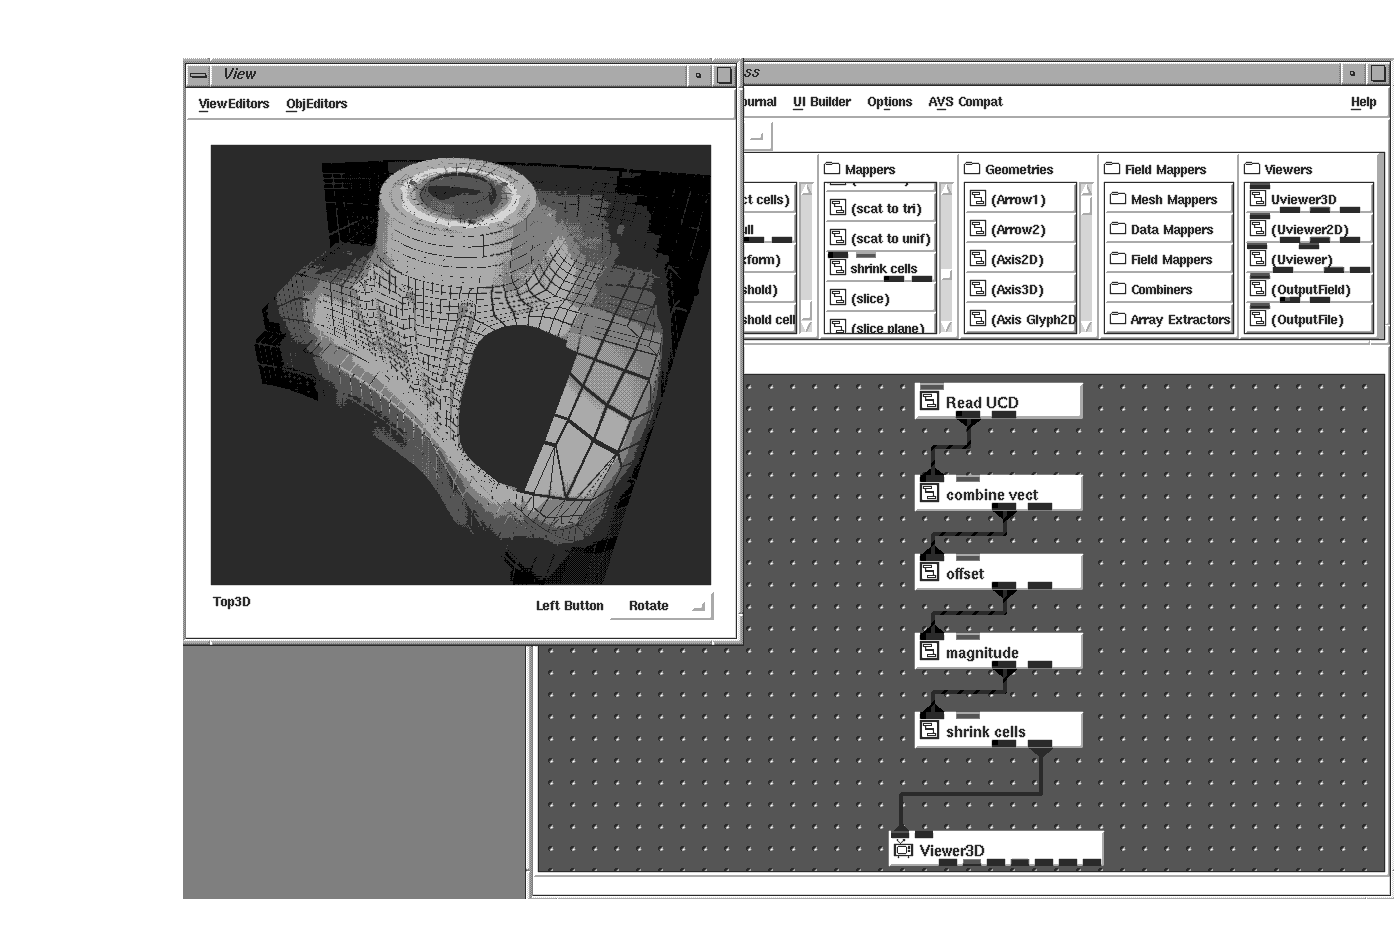Select the Axis3D geometry module icon

click(x=978, y=289)
